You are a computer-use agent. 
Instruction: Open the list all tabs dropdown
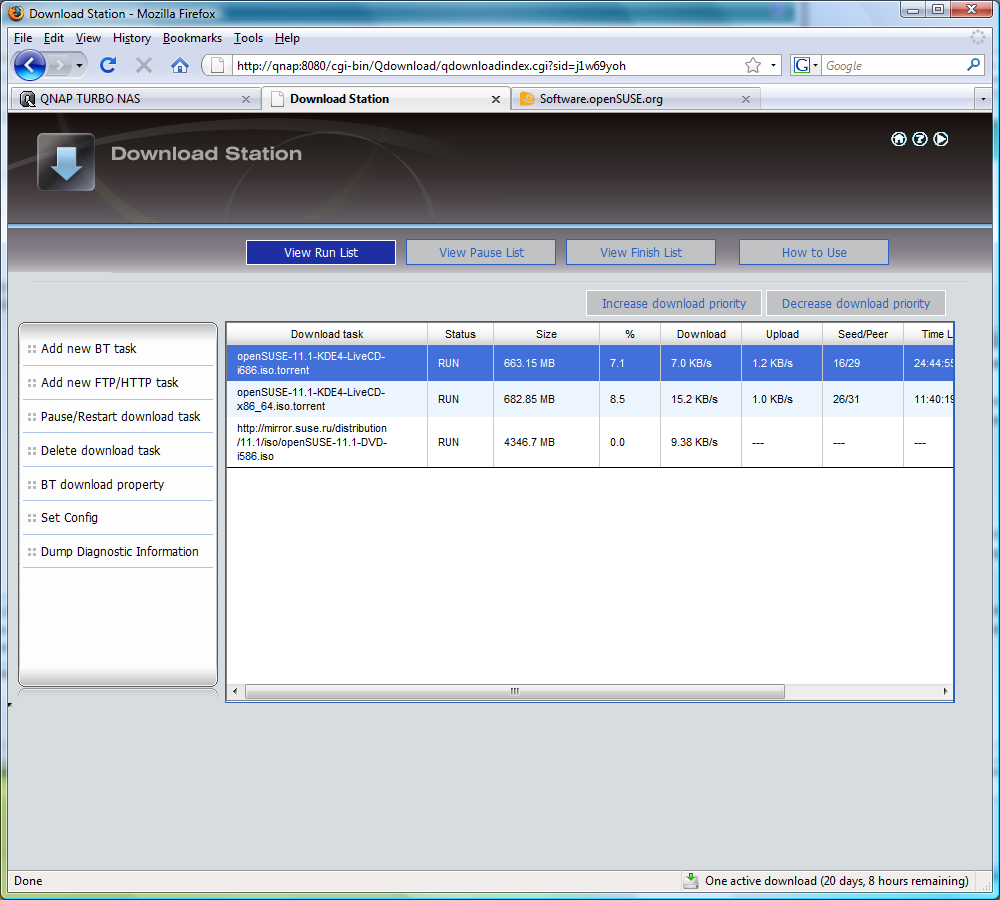coord(983,99)
